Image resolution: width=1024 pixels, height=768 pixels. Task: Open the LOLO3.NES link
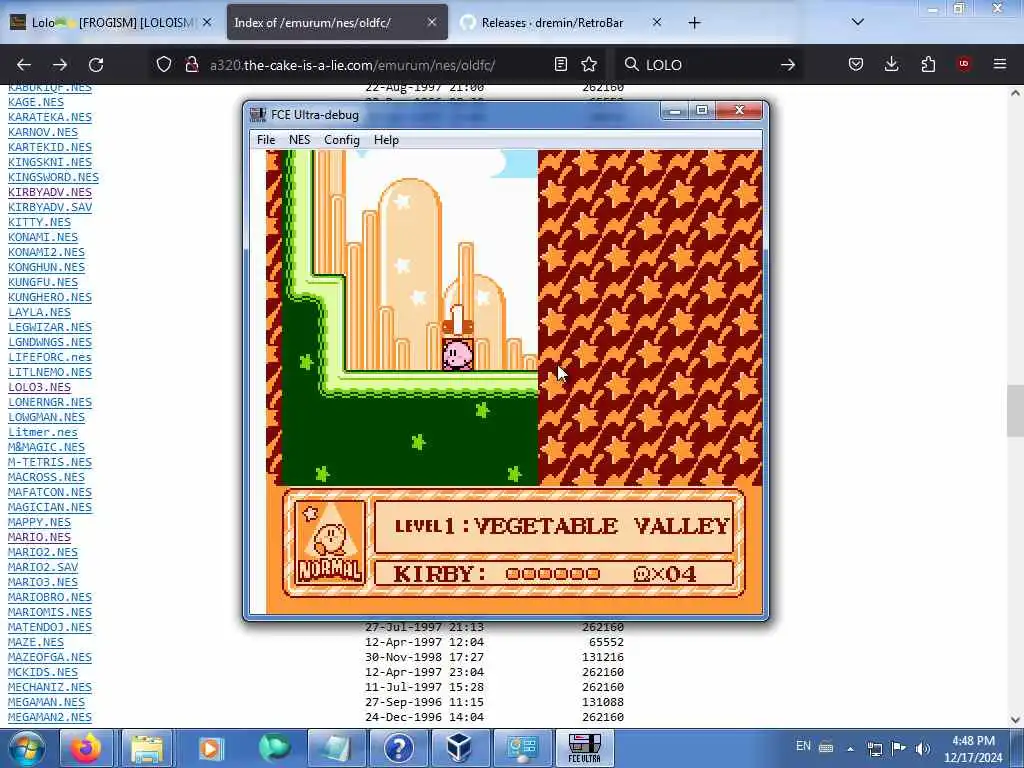pyautogui.click(x=39, y=387)
